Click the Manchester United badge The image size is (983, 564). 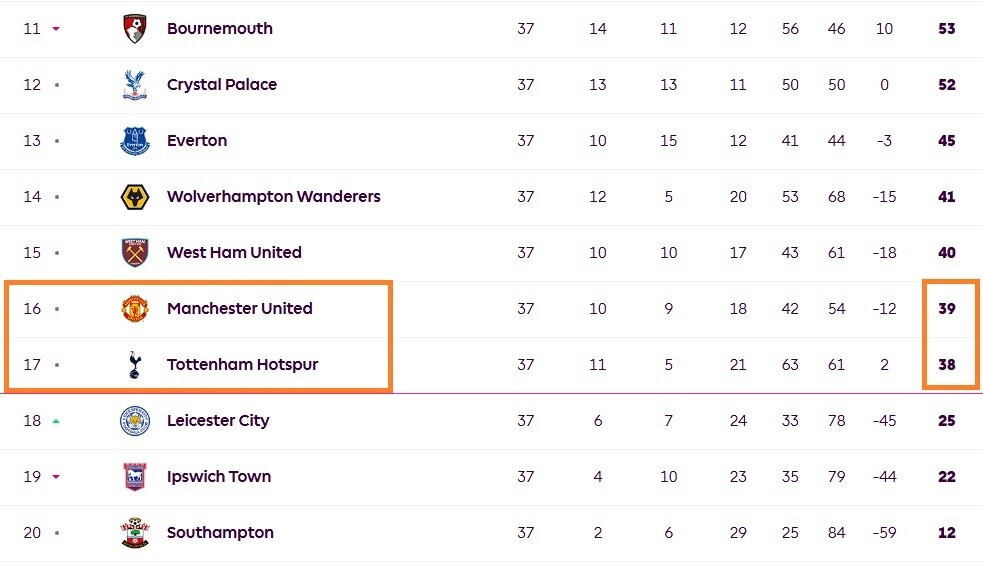click(x=134, y=309)
